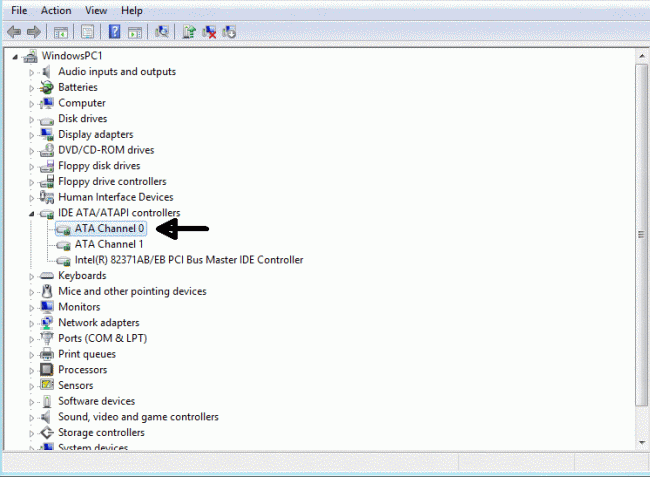Select the Intel 82371AB/EB IDE Controller
650x477 pixels.
(188, 260)
